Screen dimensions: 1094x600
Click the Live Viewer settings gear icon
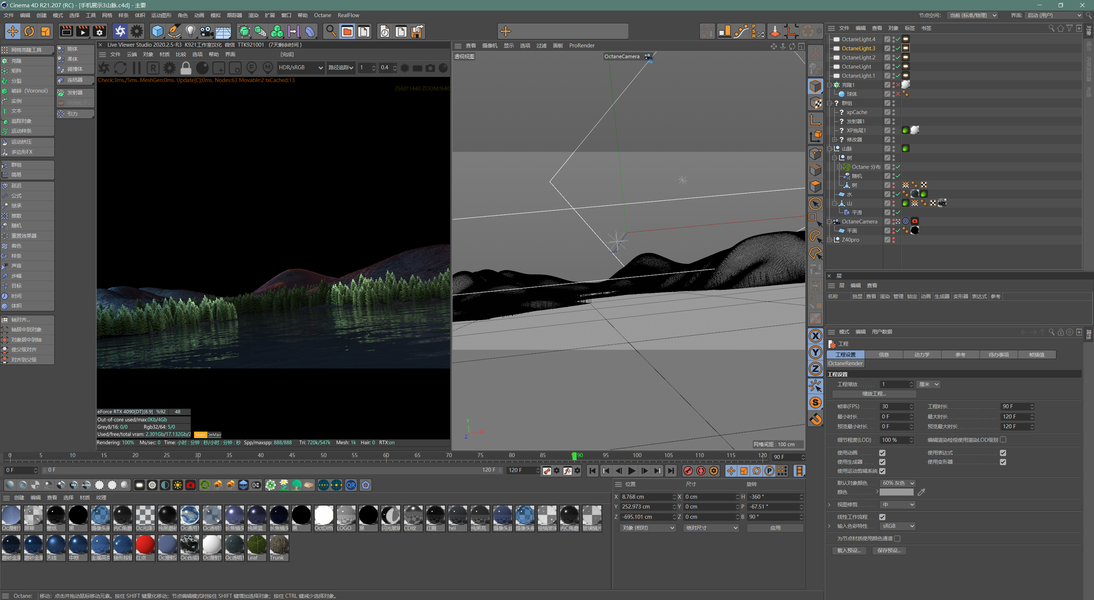coord(170,68)
